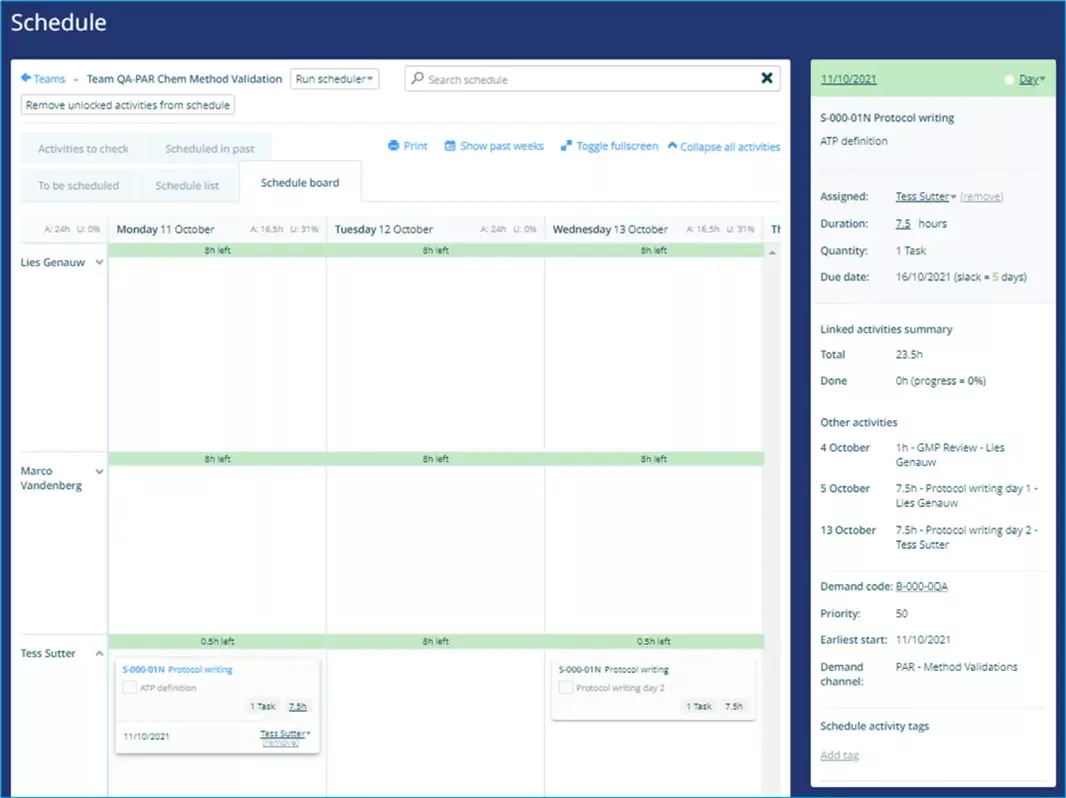Open Tess Sutter assignee dropdown in details panel
This screenshot has height=798, width=1066.
tap(925, 196)
